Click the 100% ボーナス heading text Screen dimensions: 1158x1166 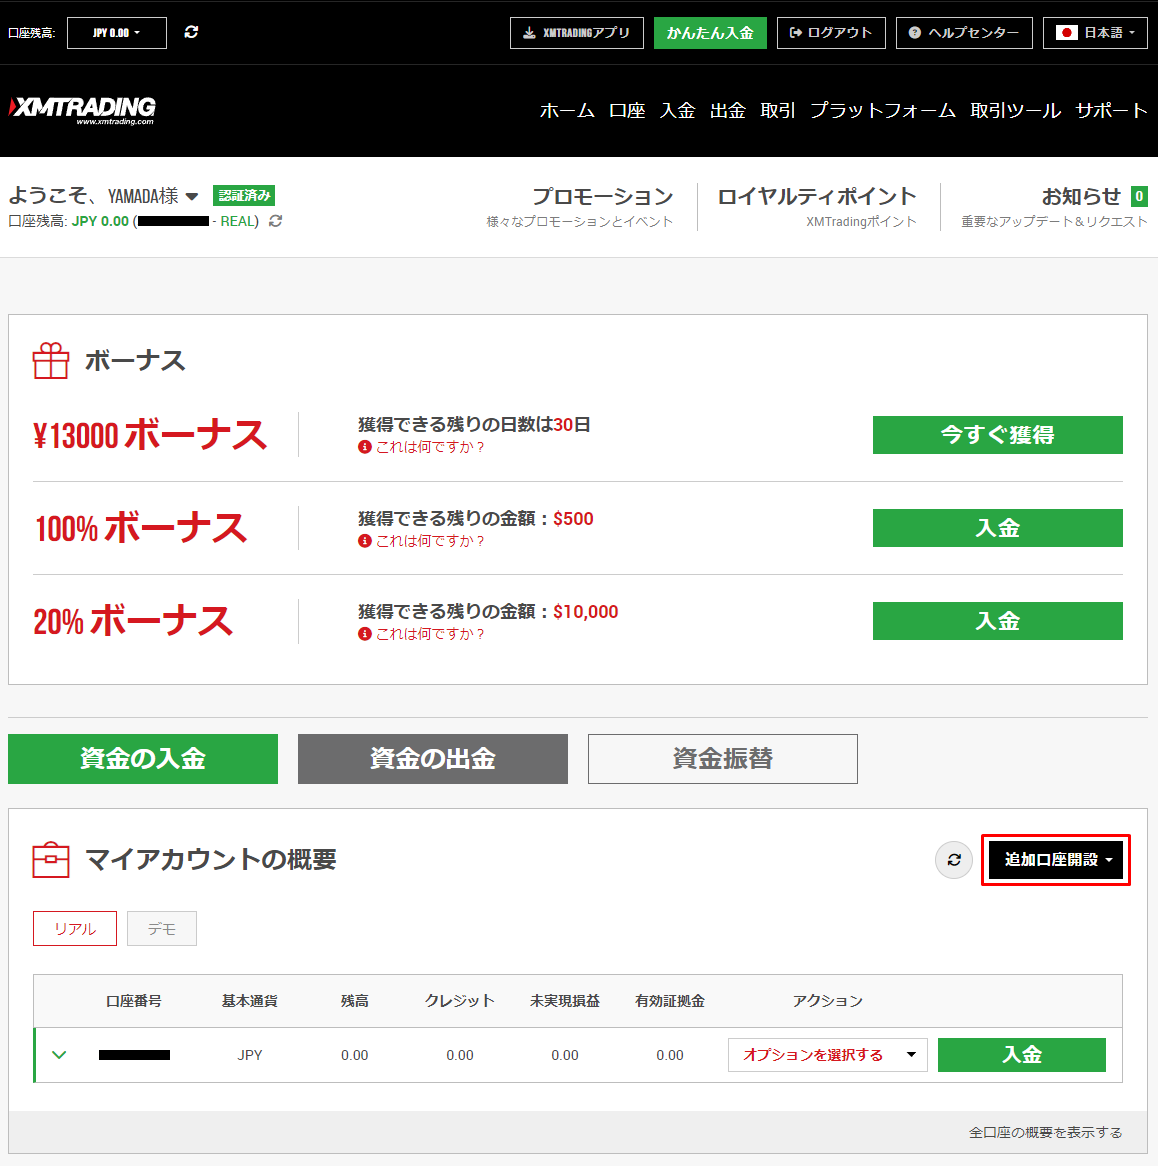coord(141,528)
